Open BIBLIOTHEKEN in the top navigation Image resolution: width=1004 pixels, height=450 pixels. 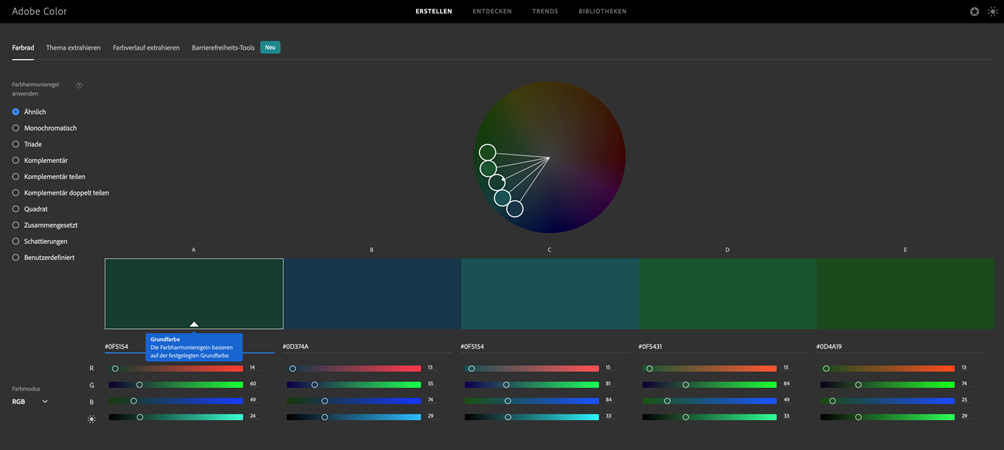click(x=602, y=12)
